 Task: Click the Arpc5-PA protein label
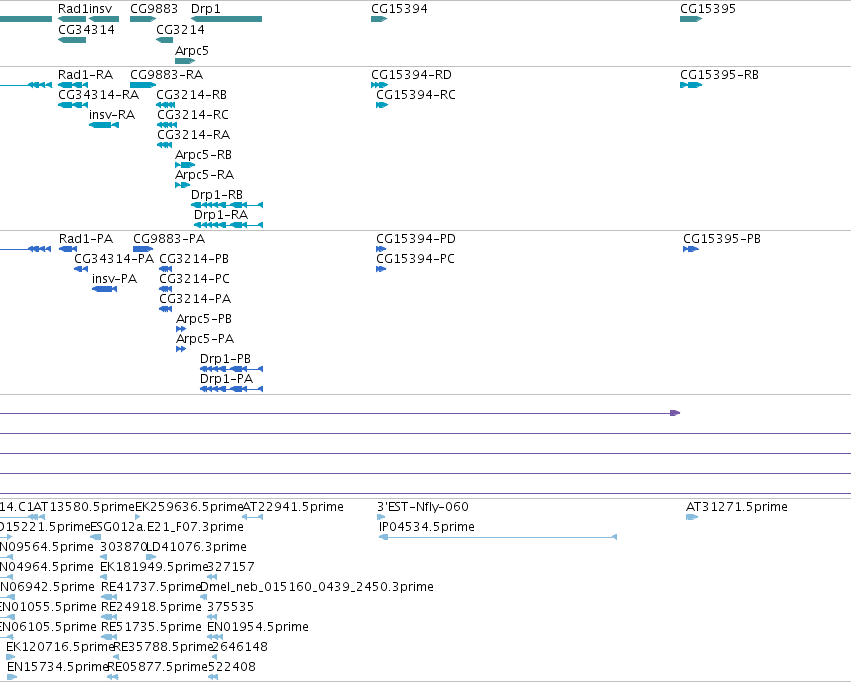(205, 339)
